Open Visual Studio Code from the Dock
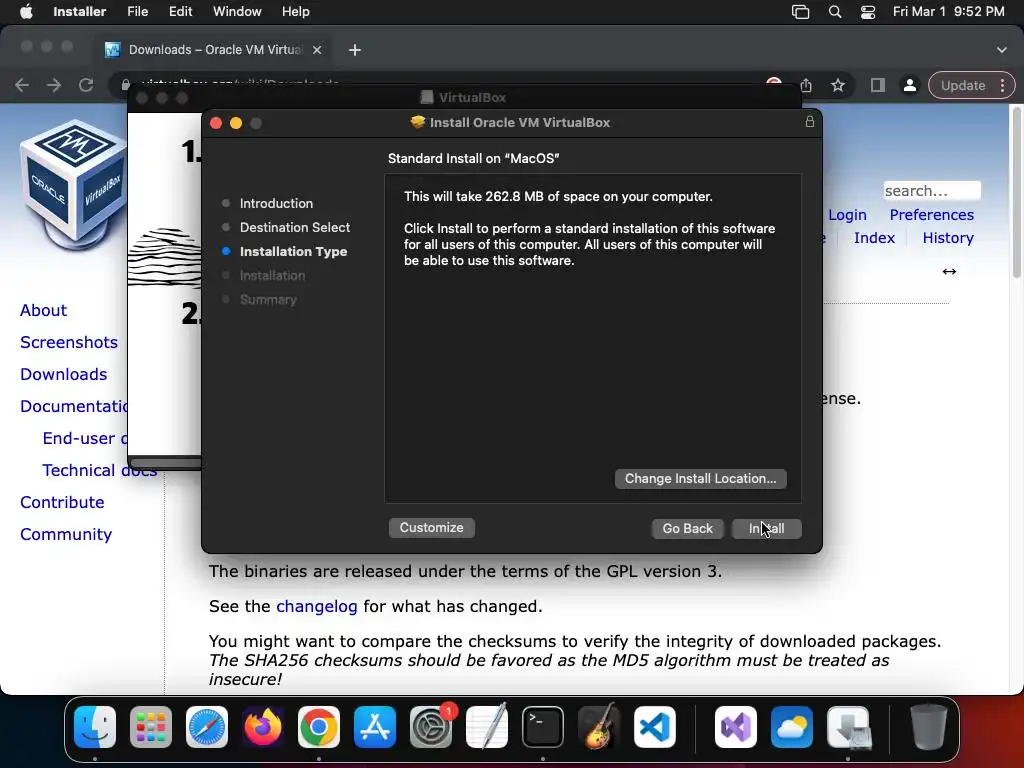This screenshot has height=768, width=1024. coord(655,727)
